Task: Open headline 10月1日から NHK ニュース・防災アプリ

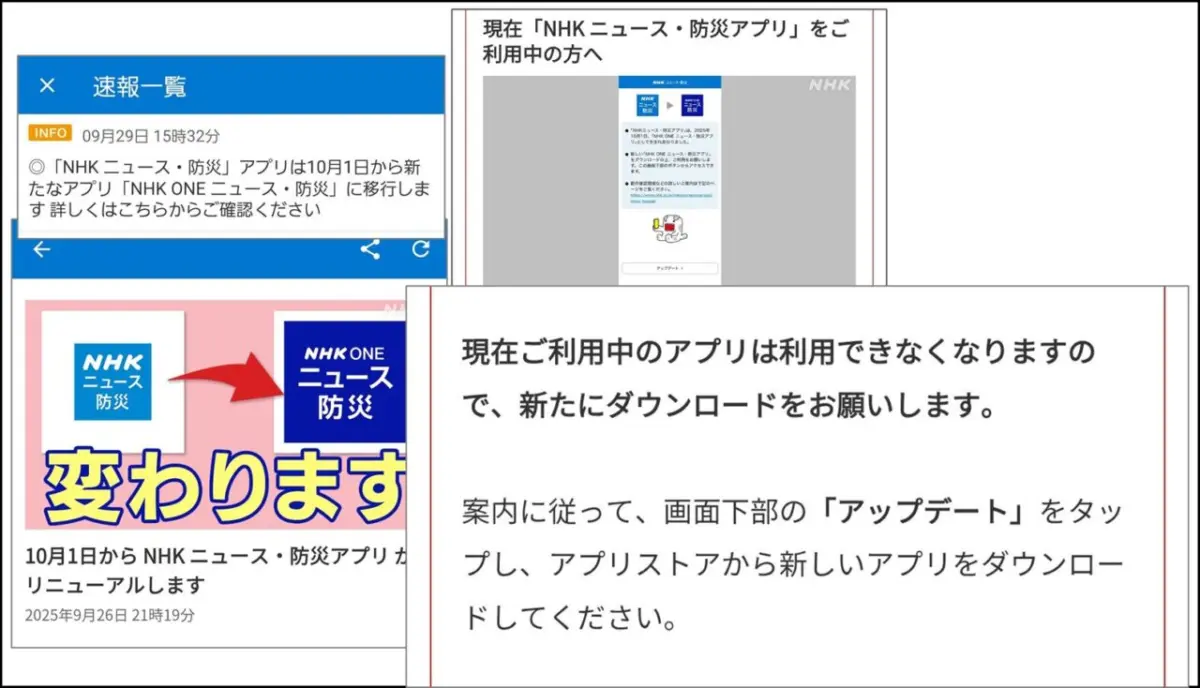Action: [217, 570]
